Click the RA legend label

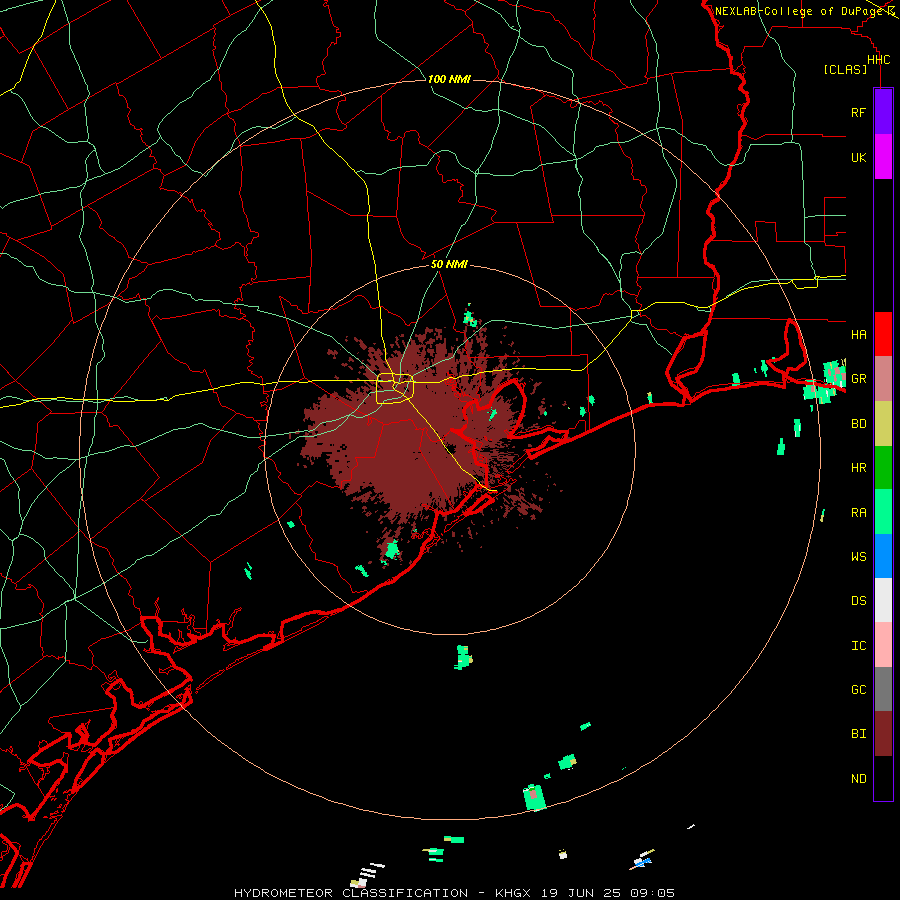coord(858,512)
